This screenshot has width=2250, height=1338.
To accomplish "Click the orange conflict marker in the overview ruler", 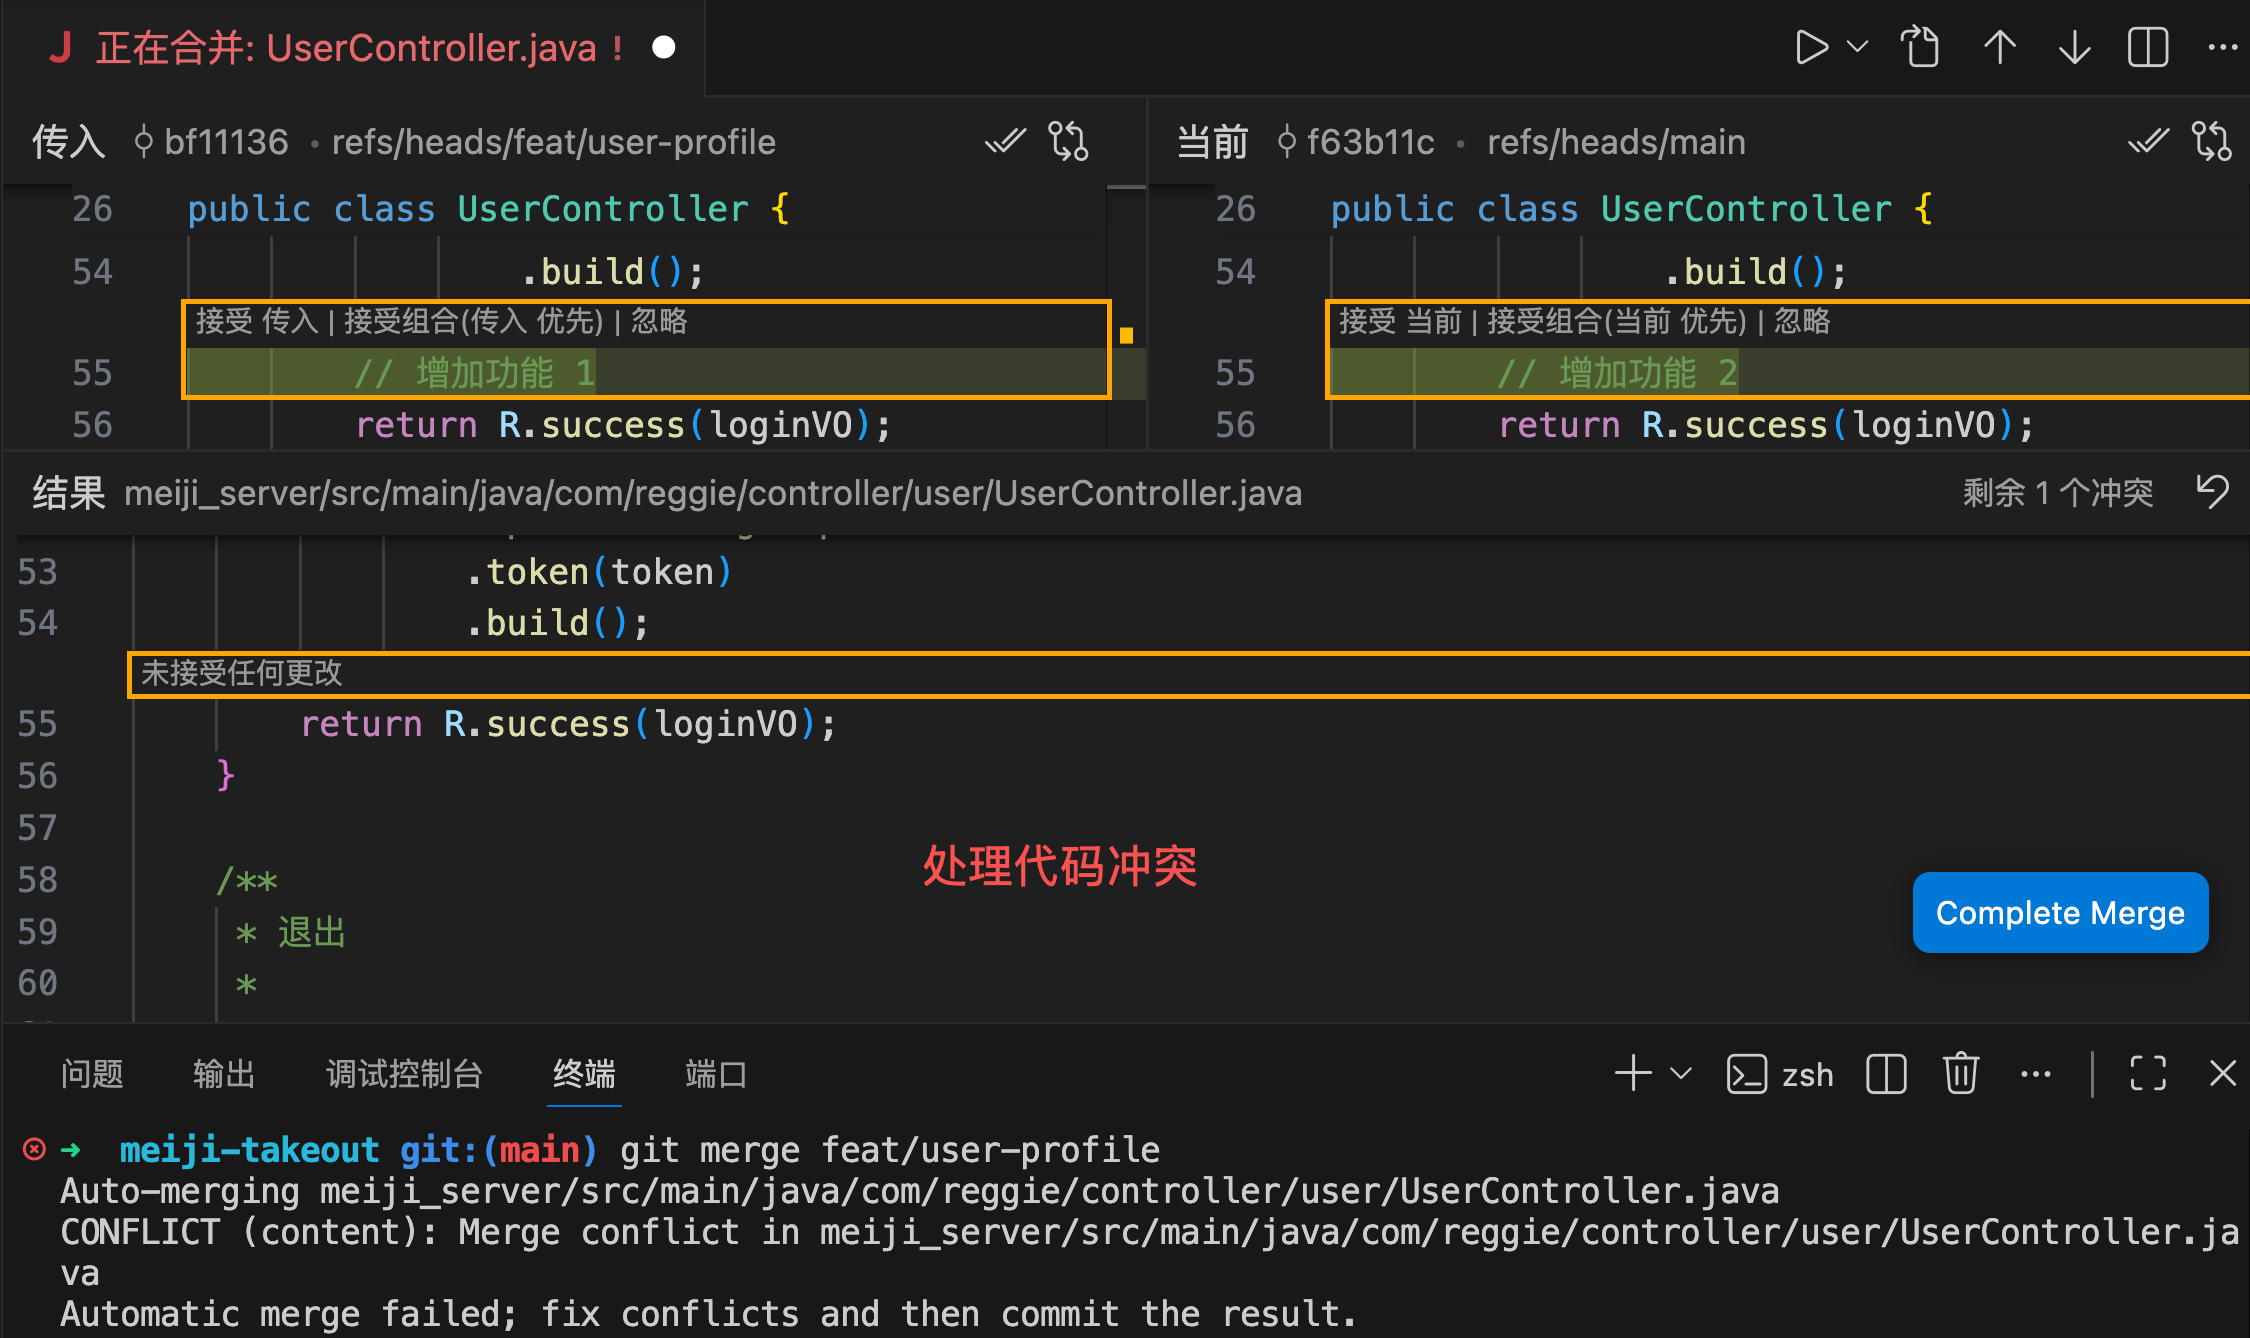I will point(1126,336).
